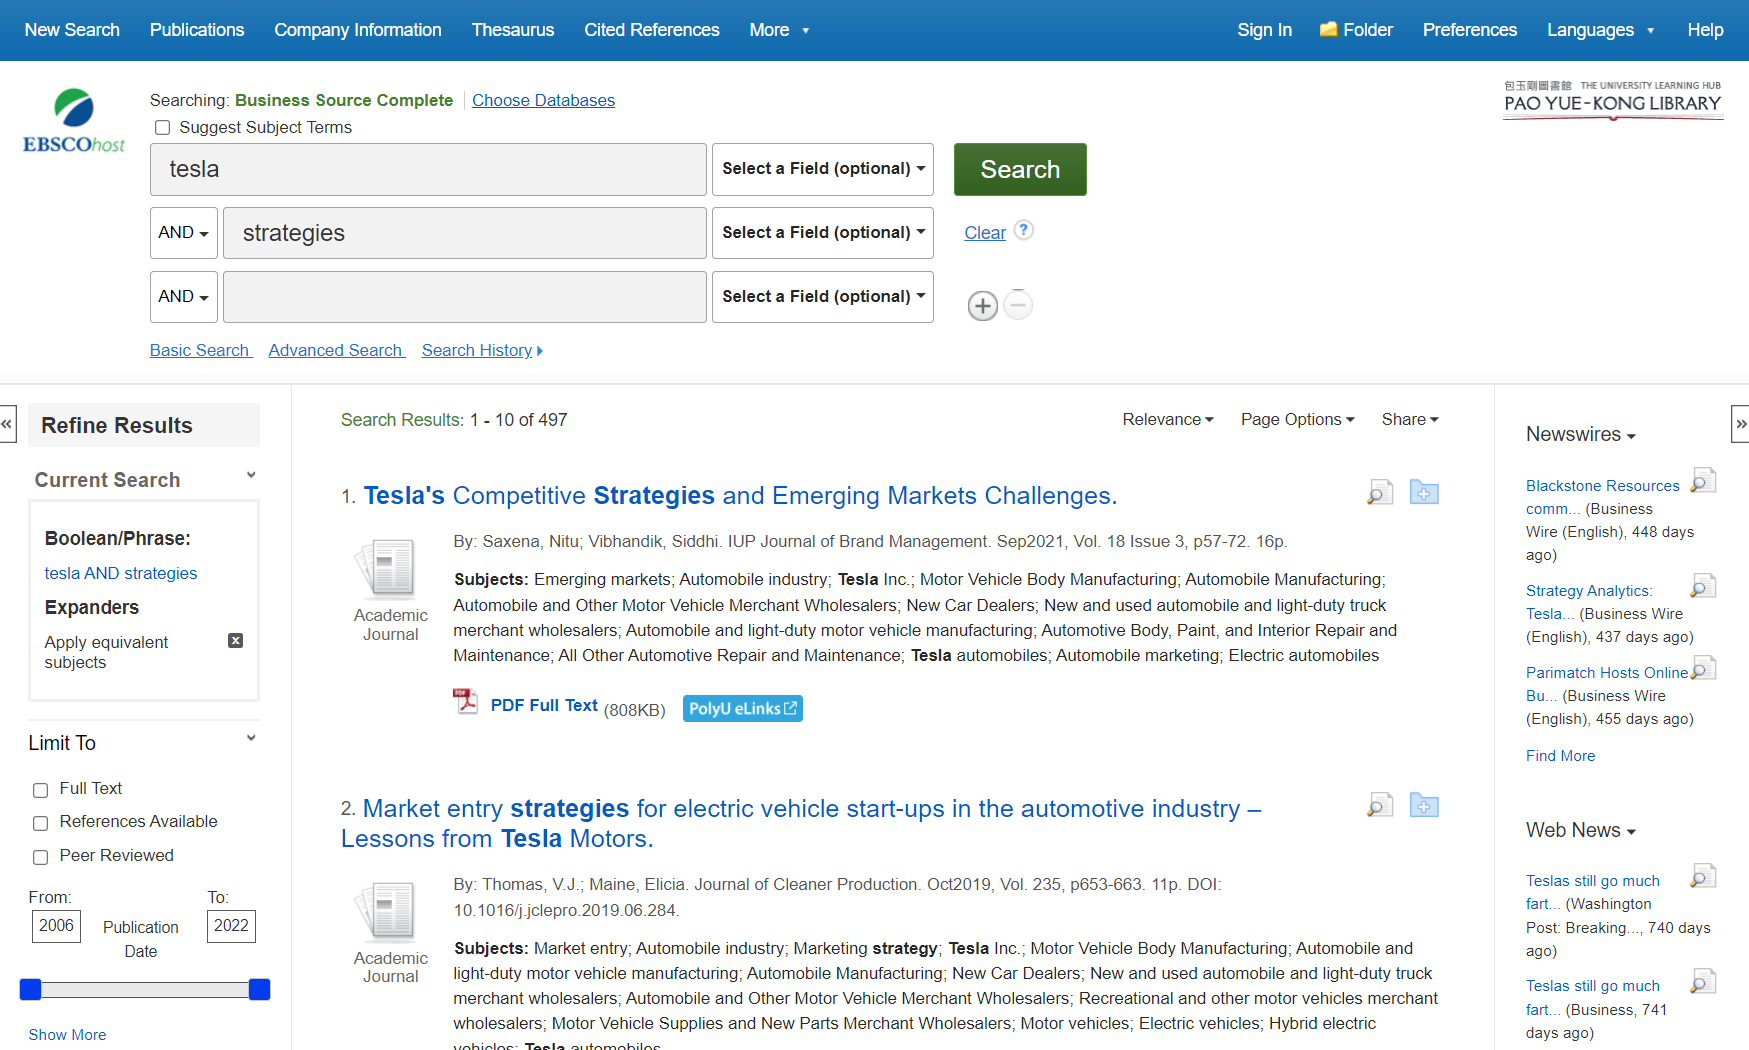The height and width of the screenshot is (1050, 1749).
Task: Open the Relevance sort dropdown
Action: (x=1168, y=419)
